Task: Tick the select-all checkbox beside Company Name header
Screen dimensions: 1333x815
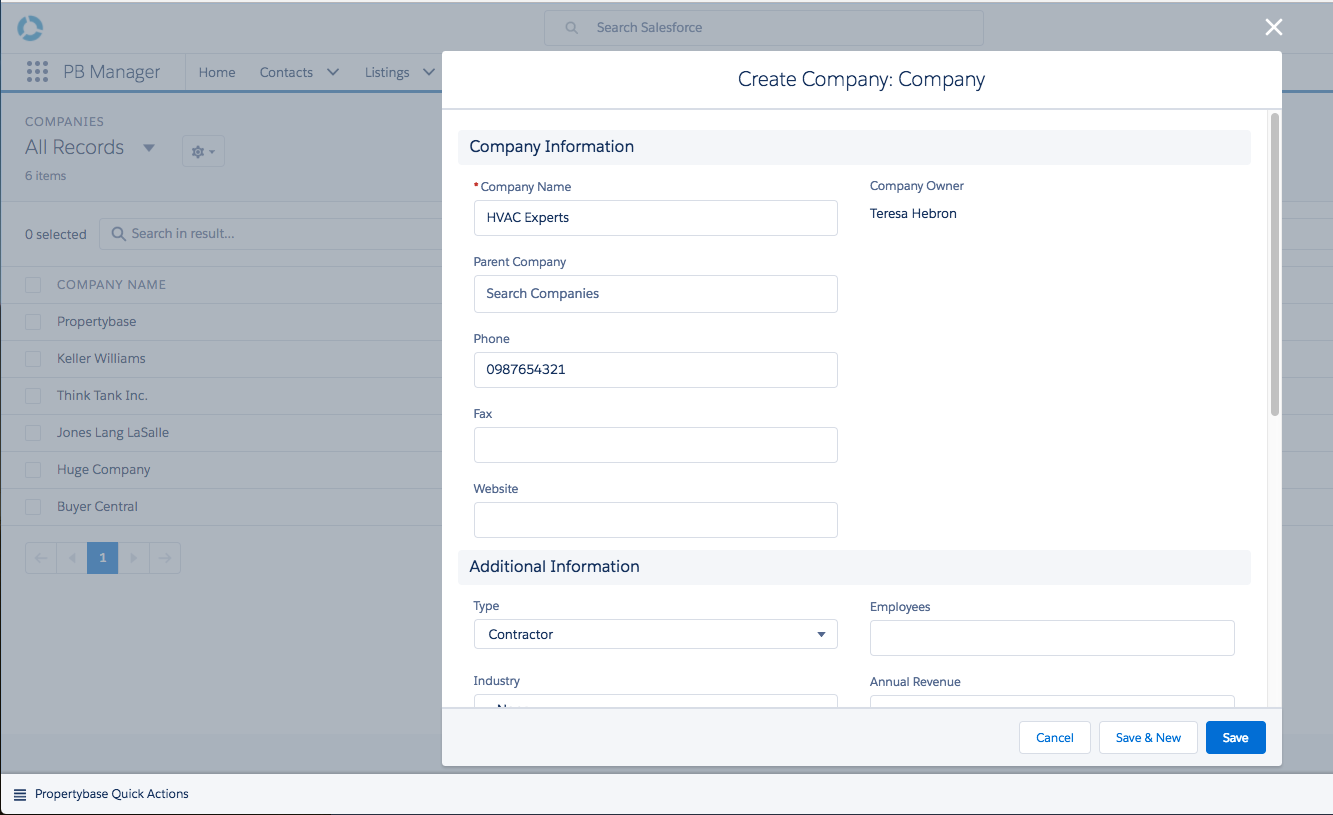Action: point(33,285)
